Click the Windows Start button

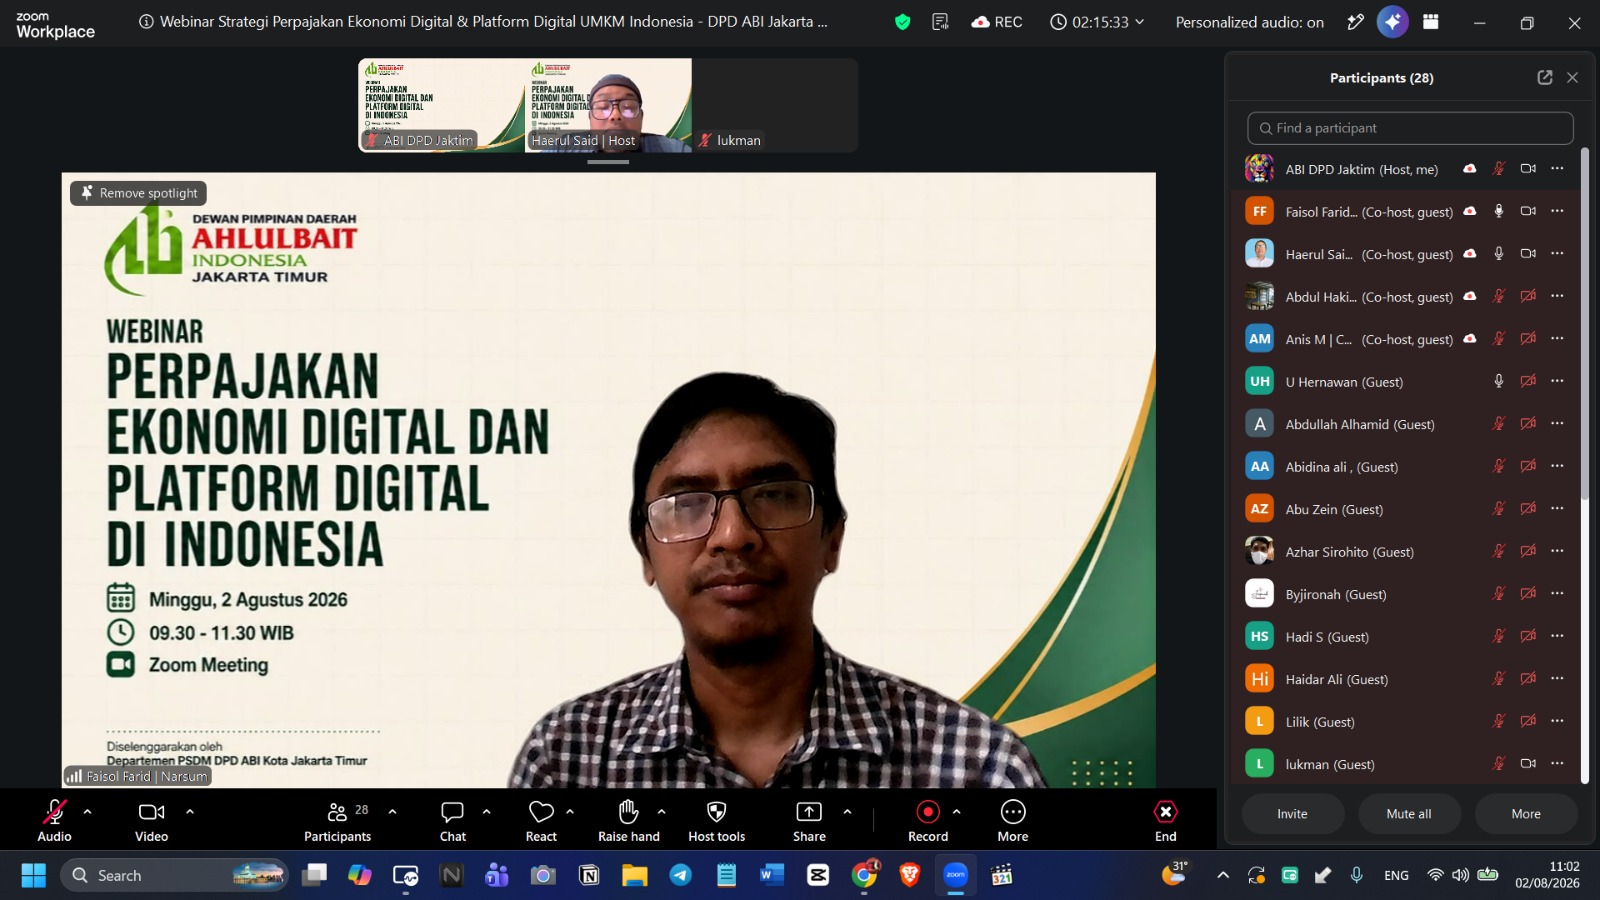tap(34, 875)
